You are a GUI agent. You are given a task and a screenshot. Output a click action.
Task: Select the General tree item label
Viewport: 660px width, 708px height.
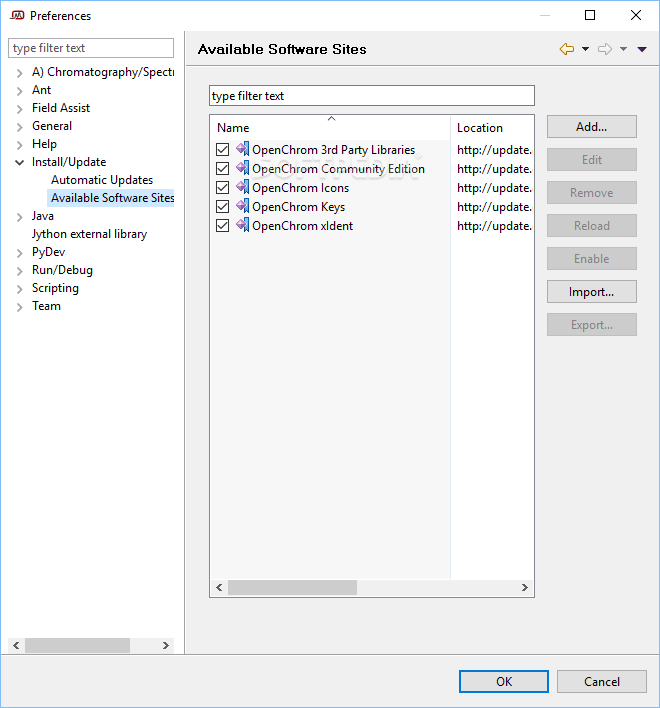[52, 126]
